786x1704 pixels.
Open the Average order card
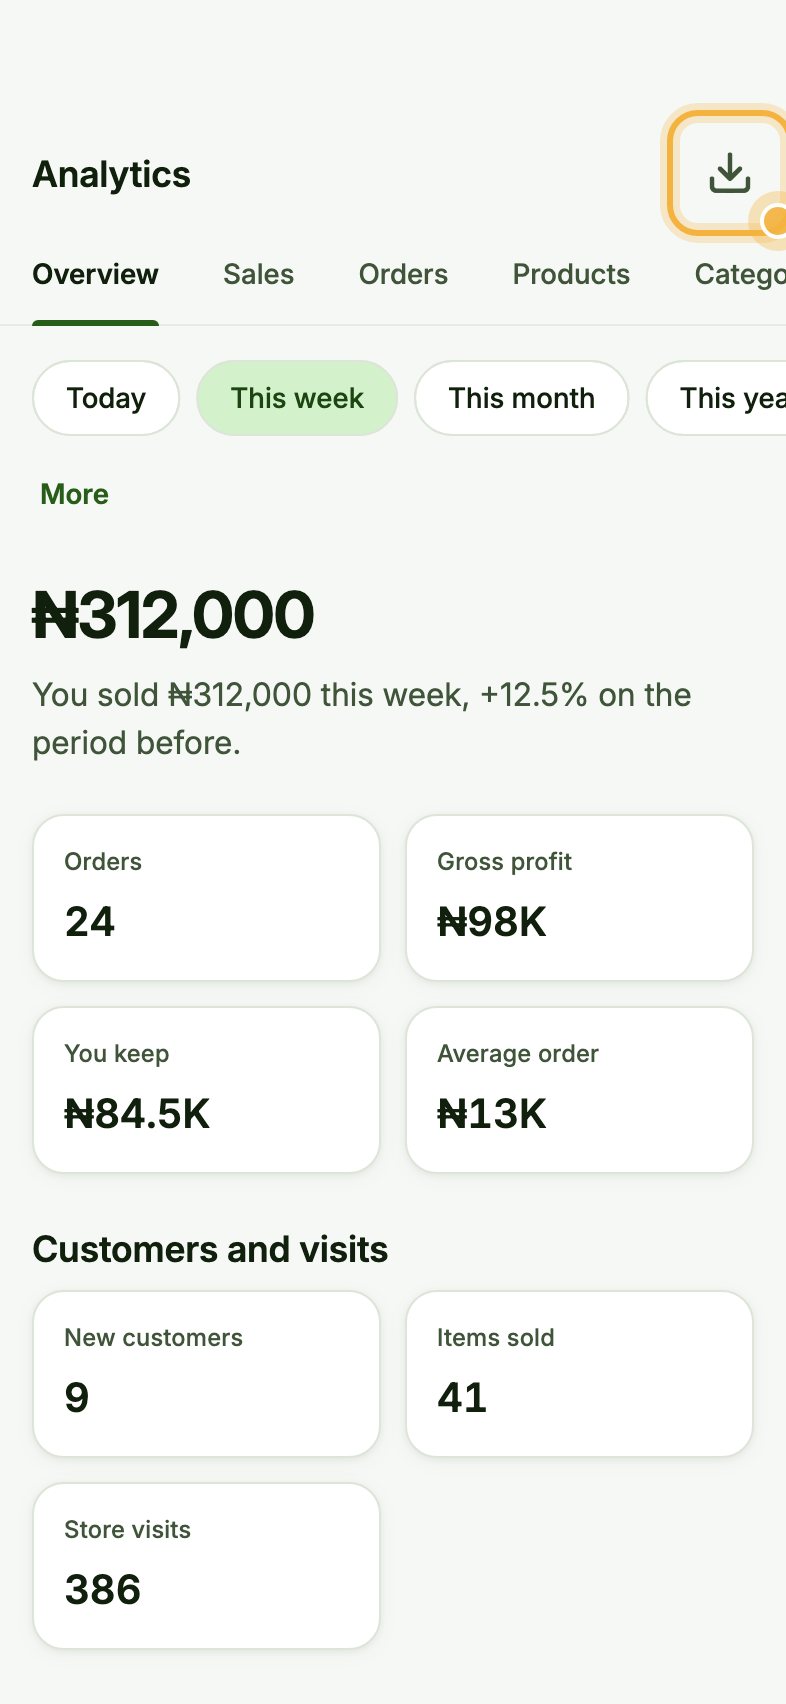(x=579, y=1090)
